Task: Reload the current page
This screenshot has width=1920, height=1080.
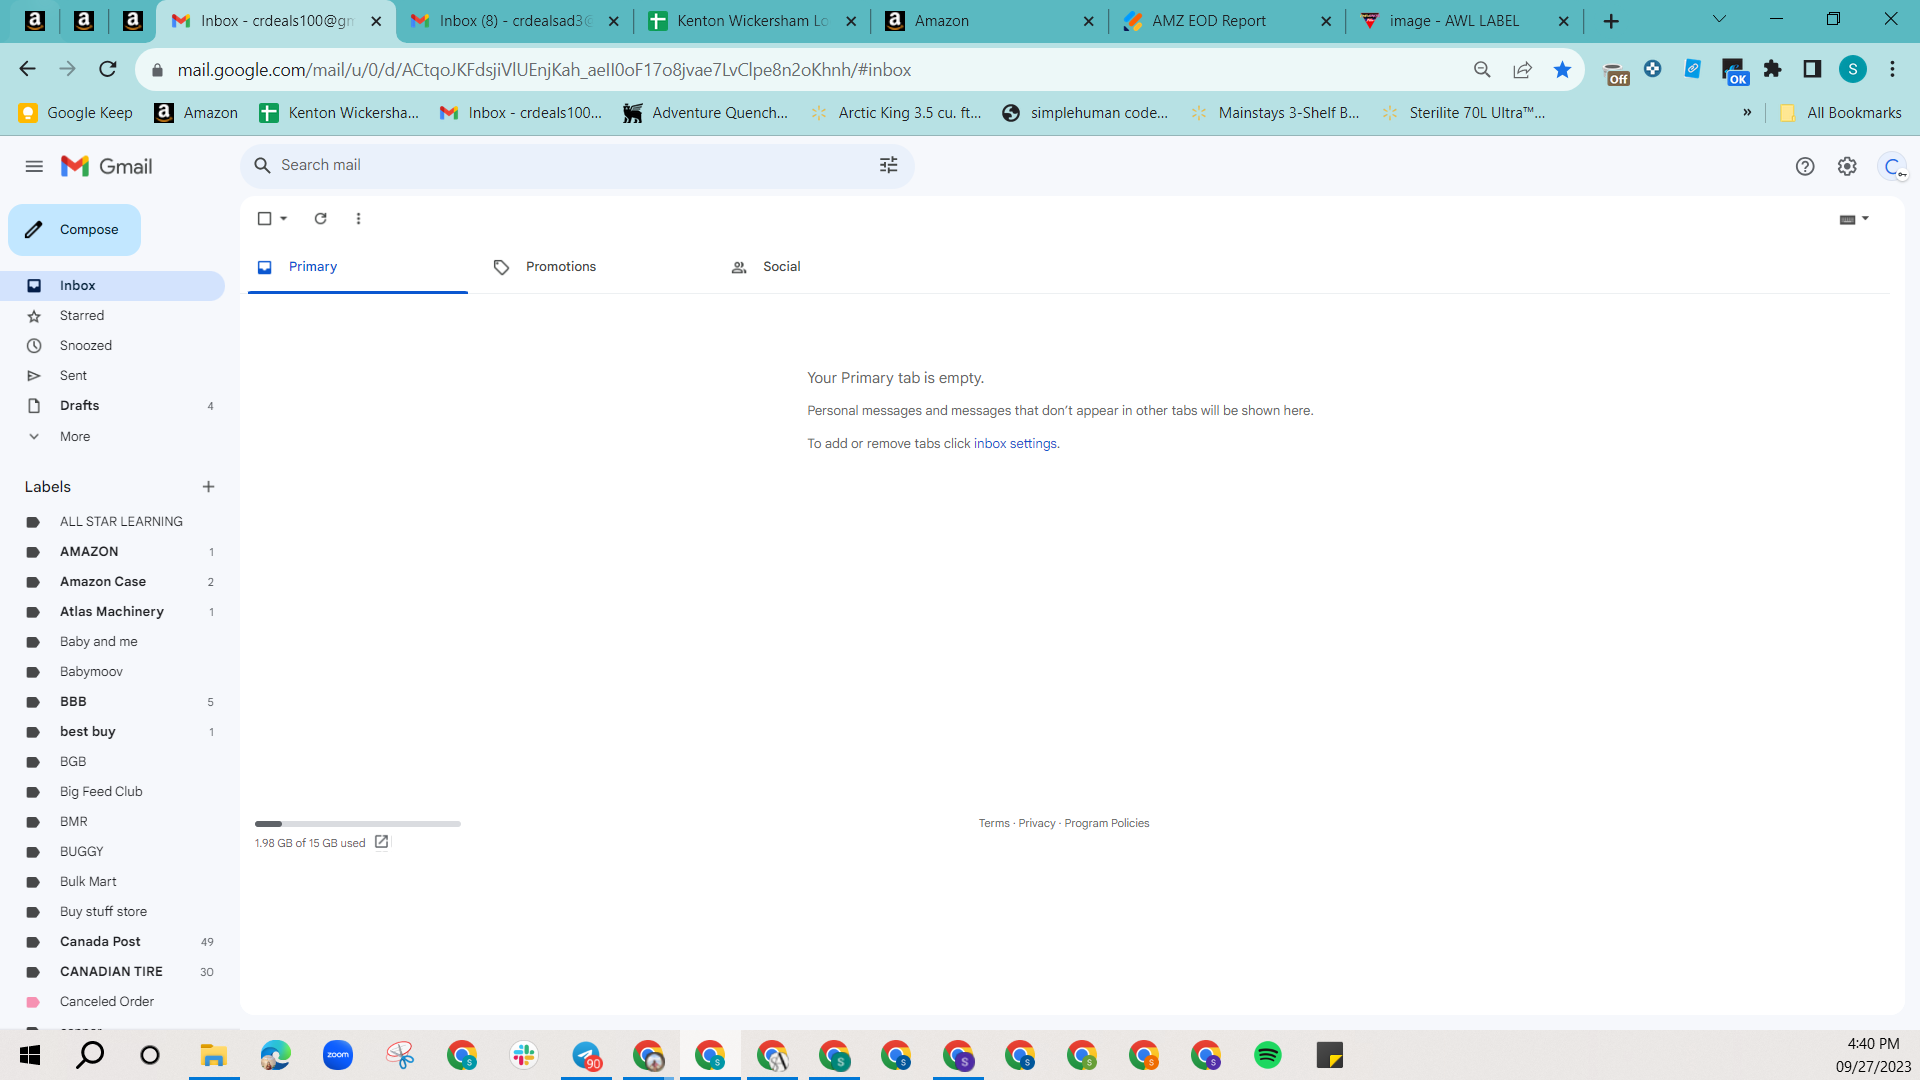Action: (x=108, y=69)
